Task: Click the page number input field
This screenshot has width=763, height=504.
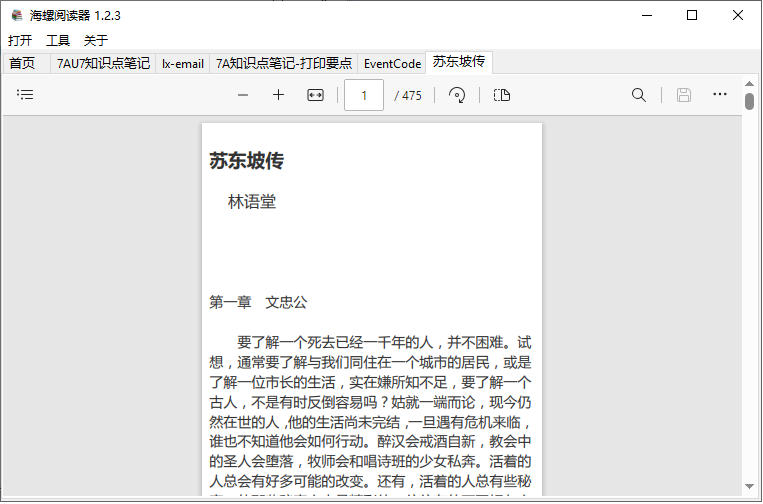Action: click(x=364, y=95)
